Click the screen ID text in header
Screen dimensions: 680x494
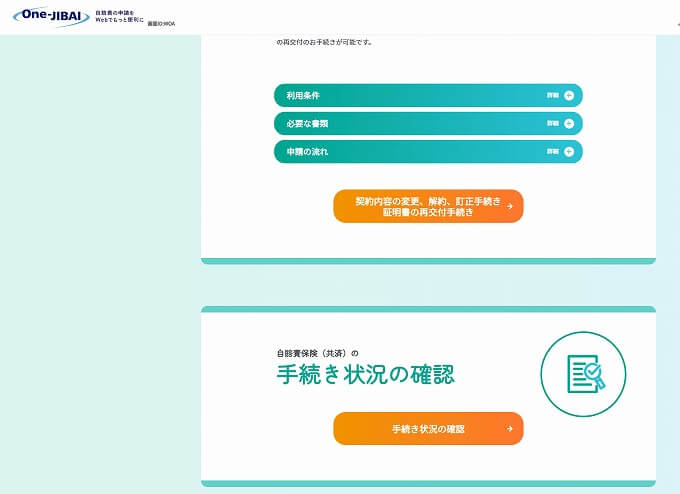(161, 22)
